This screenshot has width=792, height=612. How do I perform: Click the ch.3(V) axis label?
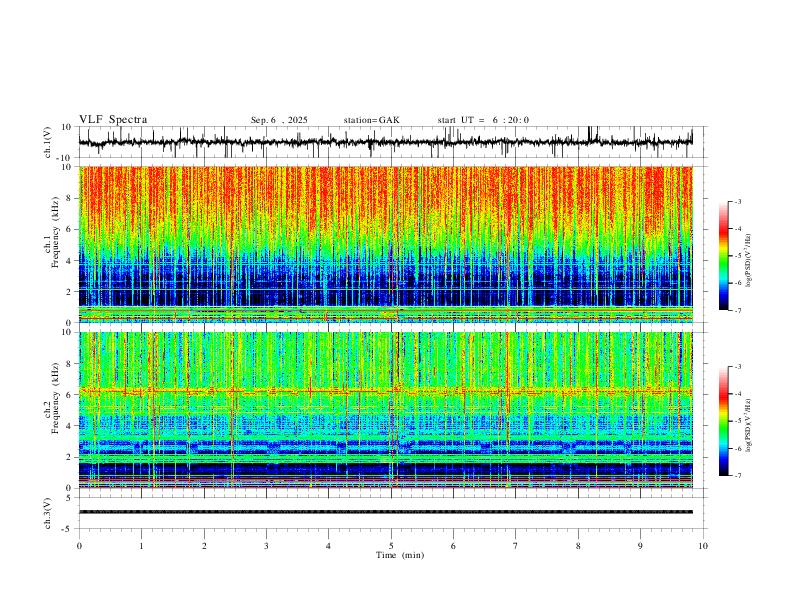pos(48,513)
